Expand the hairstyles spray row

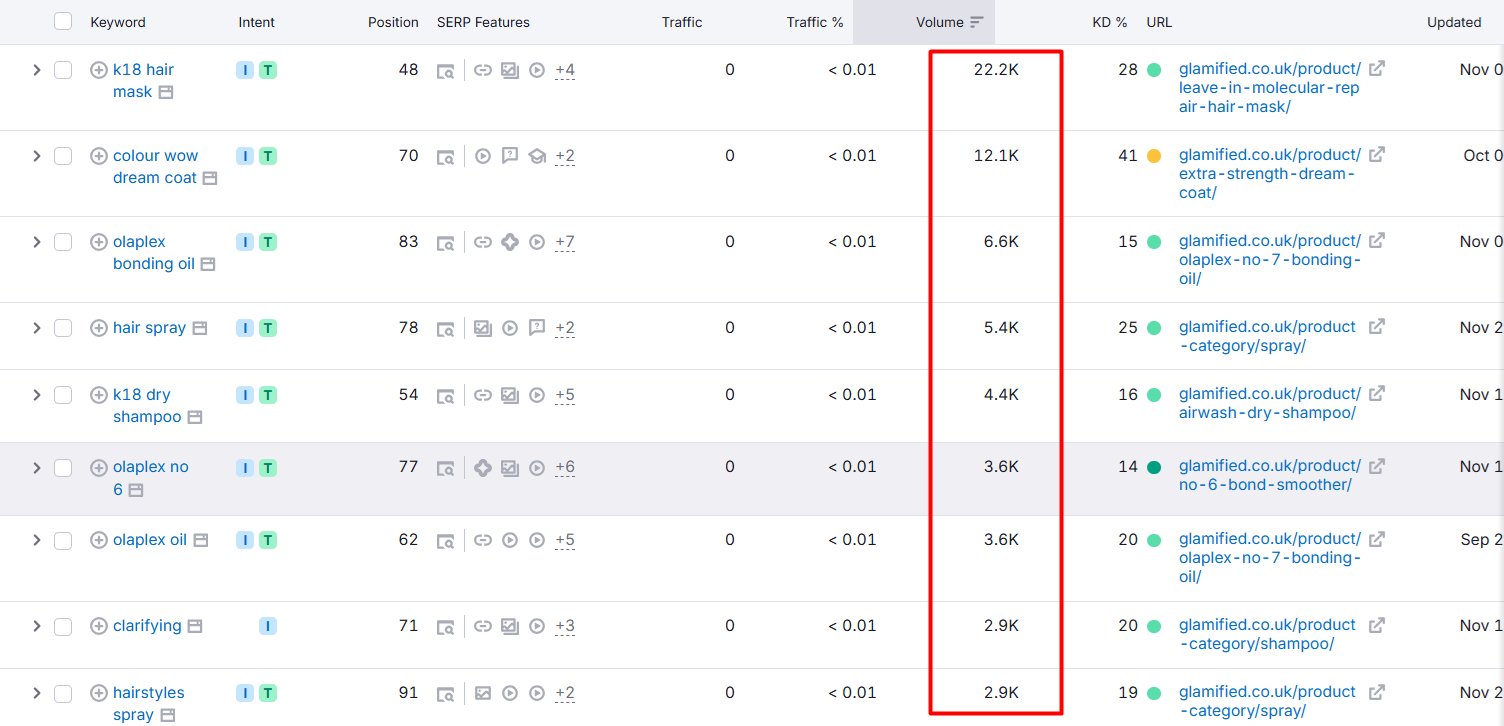click(x=37, y=693)
